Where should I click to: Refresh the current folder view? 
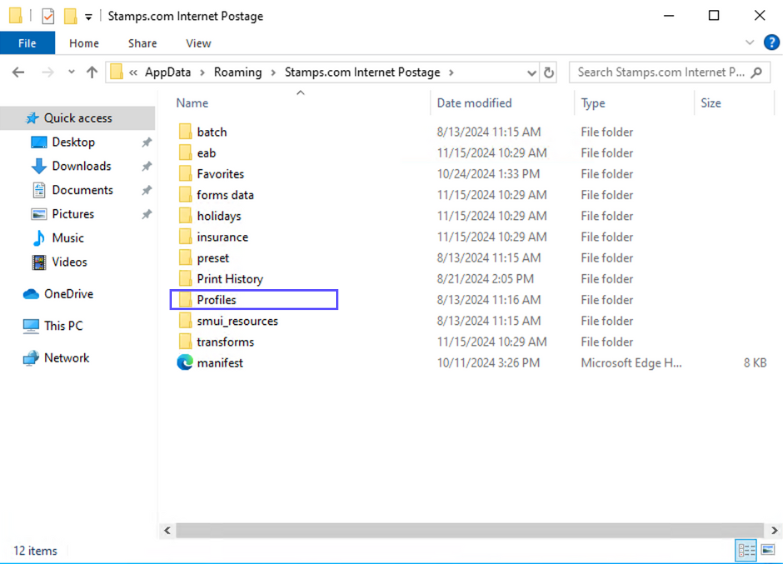549,72
